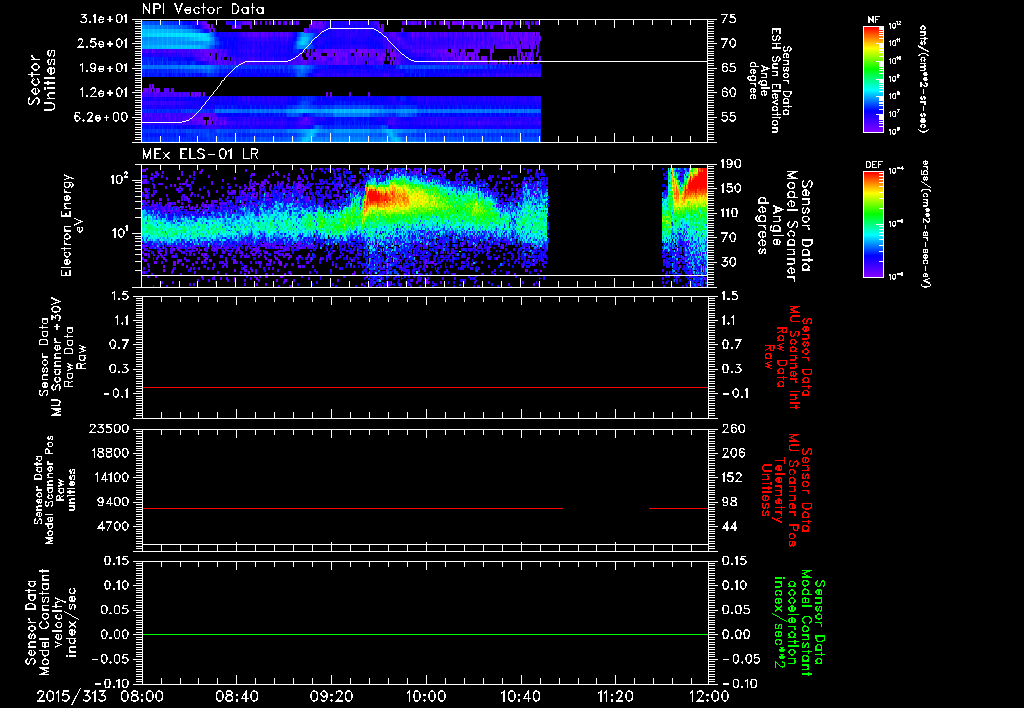Click the "Sector Unitless" axis label

point(42,80)
